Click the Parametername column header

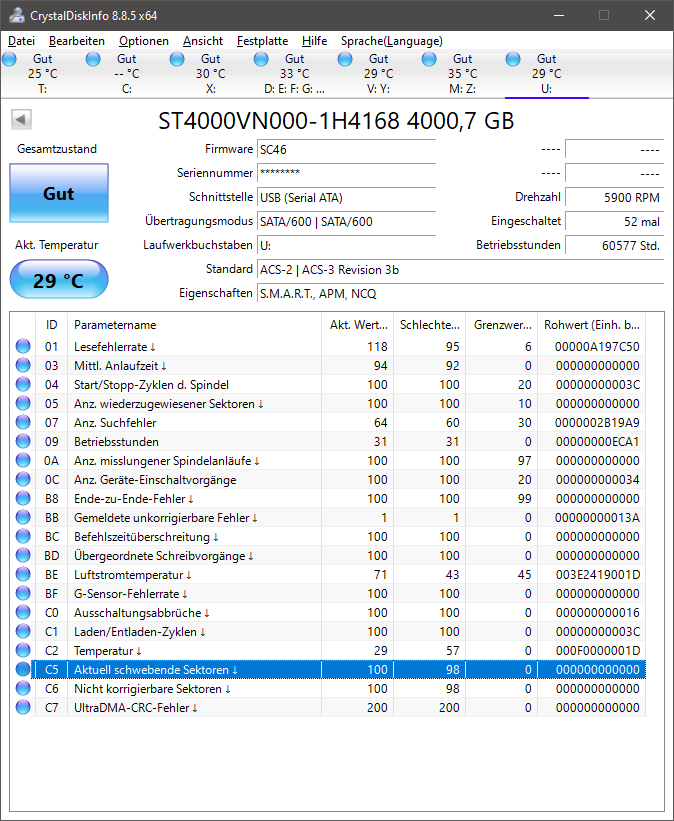click(194, 325)
